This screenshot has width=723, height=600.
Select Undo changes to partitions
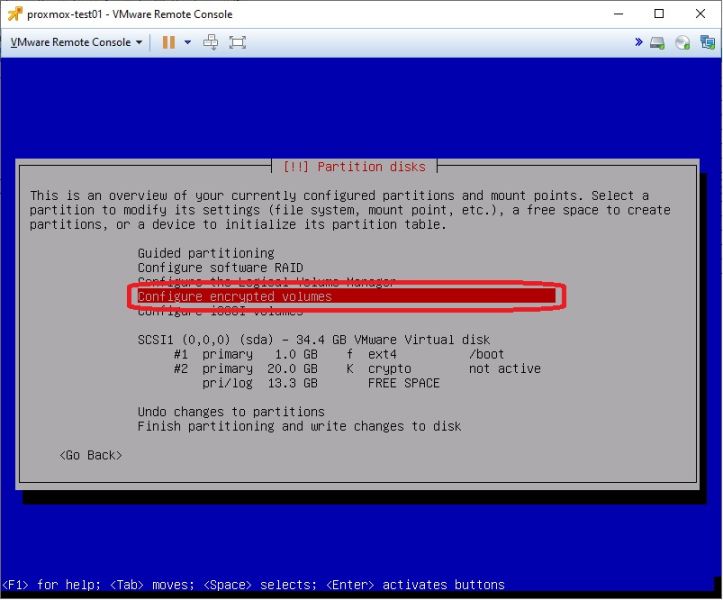(x=231, y=412)
